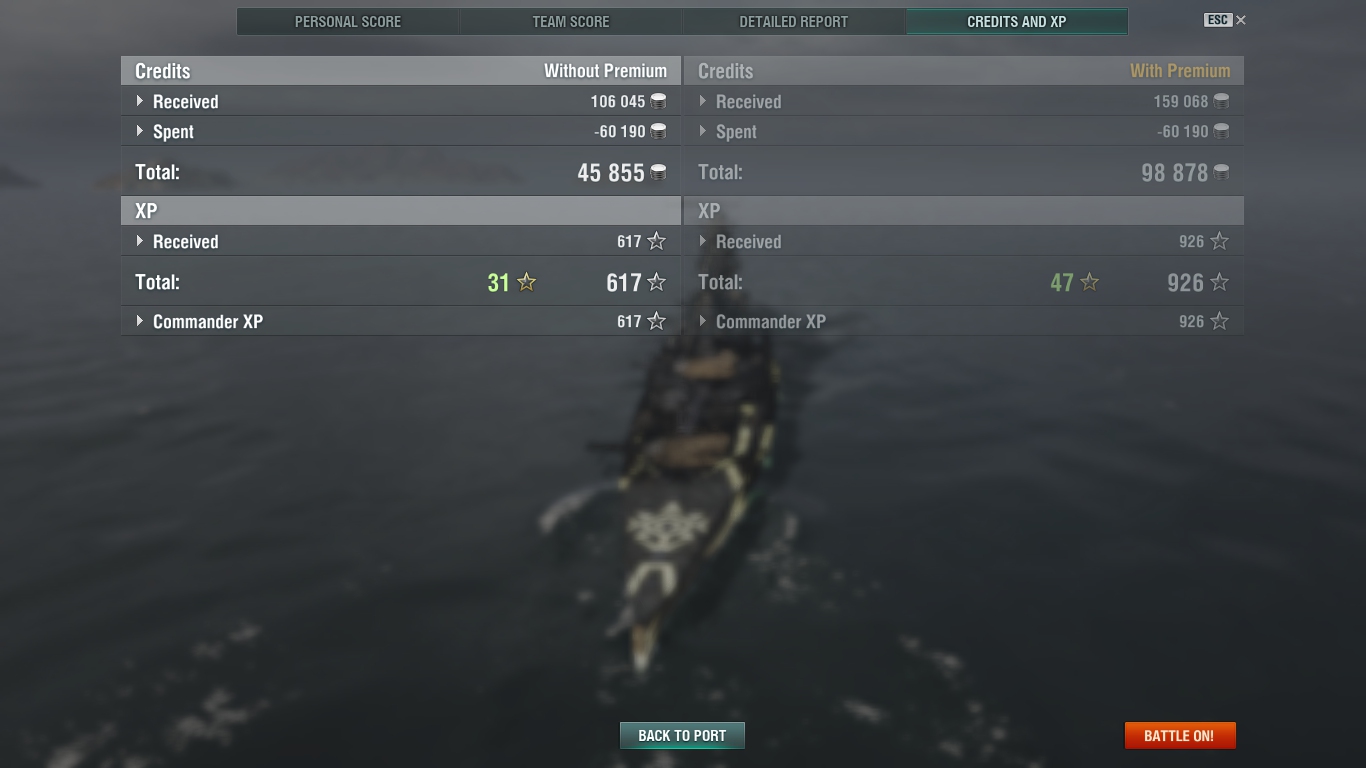Start another match with Battle On!
The height and width of the screenshot is (768, 1366).
coord(1180,735)
